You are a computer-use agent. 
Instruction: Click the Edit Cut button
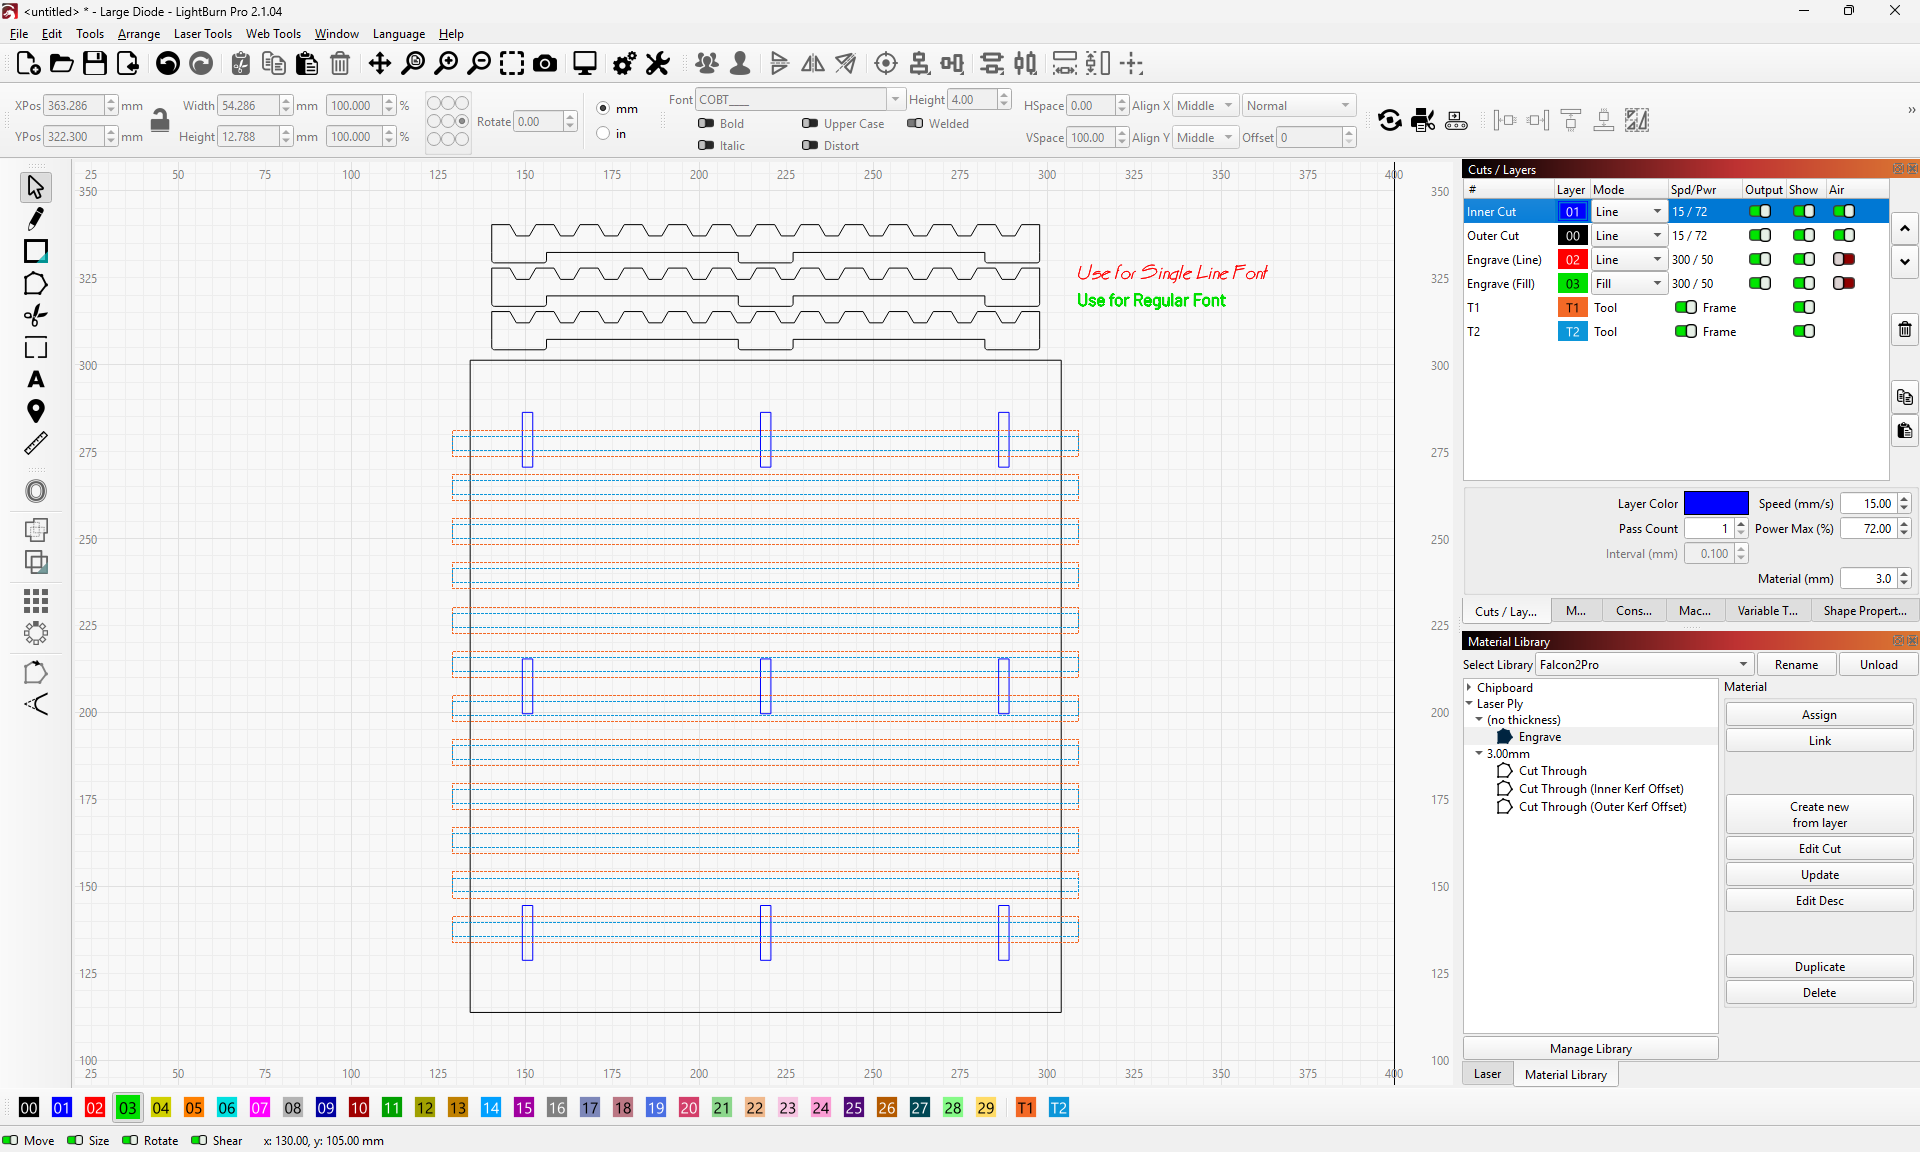coord(1819,848)
